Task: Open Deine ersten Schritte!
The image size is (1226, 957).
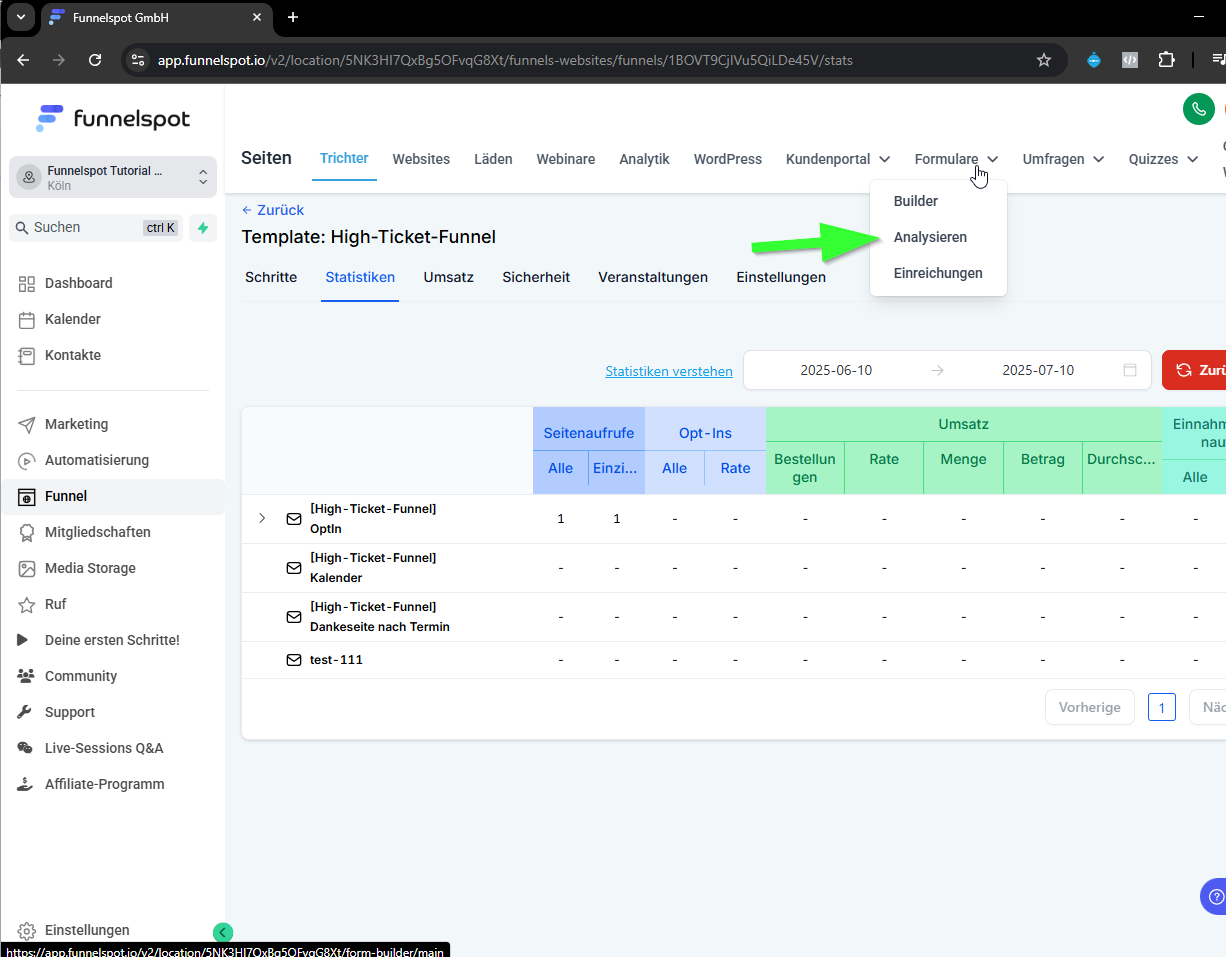Action: coord(112,640)
